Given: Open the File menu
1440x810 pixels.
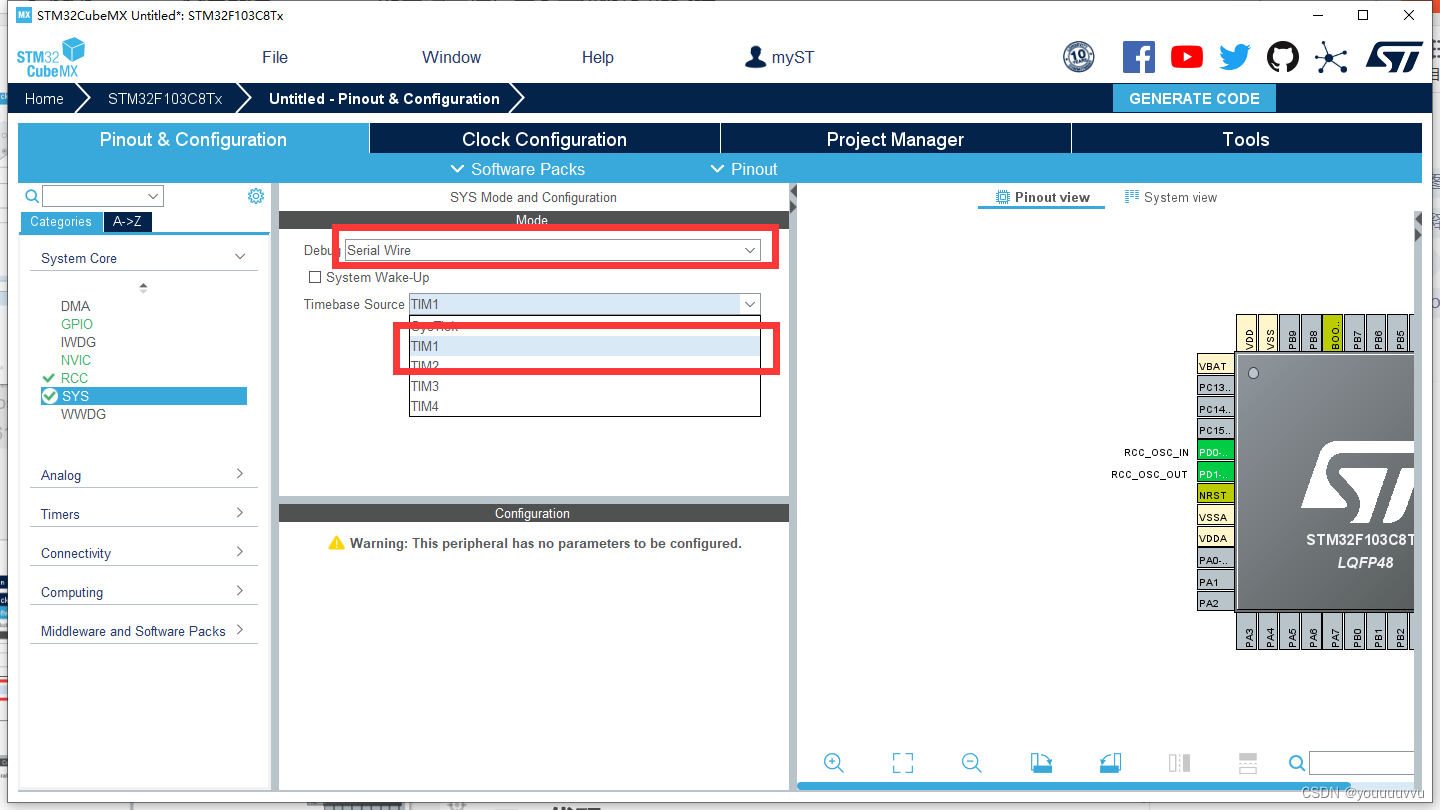Looking at the screenshot, I should click(275, 57).
